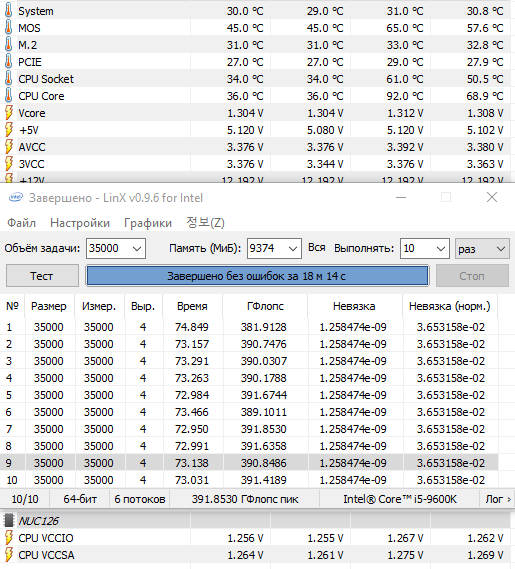The image size is (515, 569).
Task: Open the Лог panel button
Action: click(498, 499)
